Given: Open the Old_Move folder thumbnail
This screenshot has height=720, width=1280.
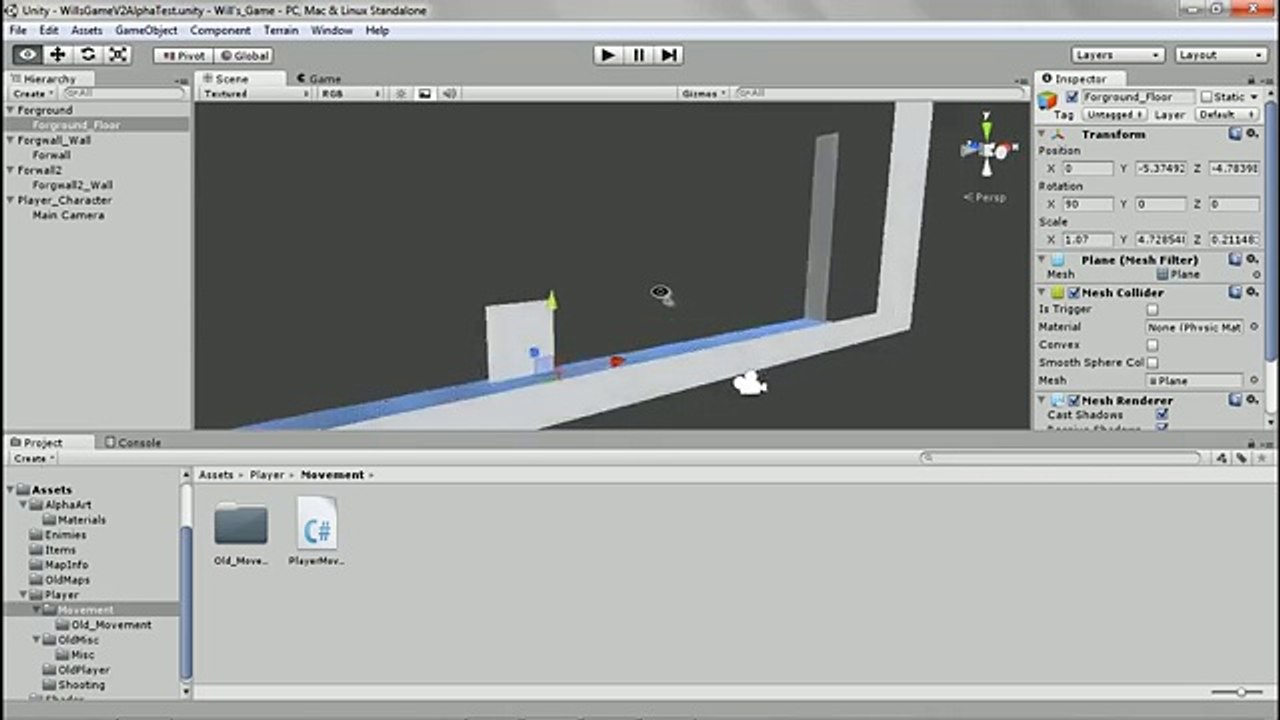Looking at the screenshot, I should click(x=241, y=532).
